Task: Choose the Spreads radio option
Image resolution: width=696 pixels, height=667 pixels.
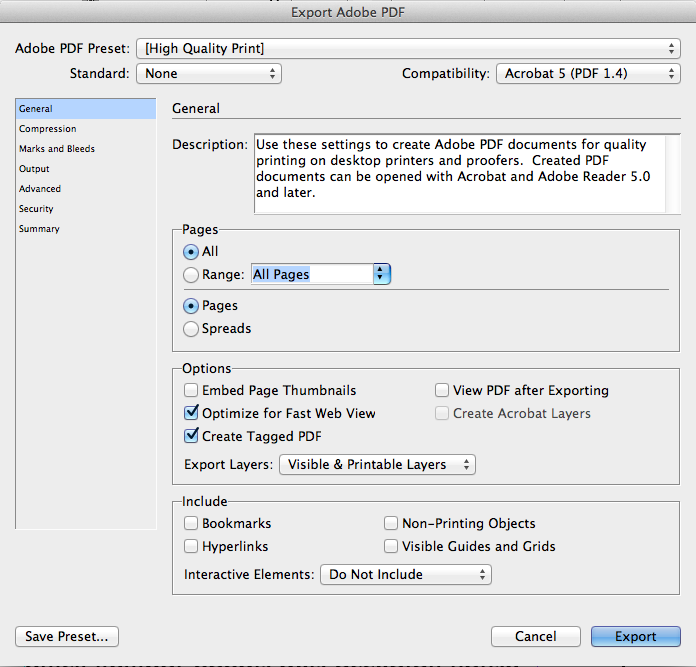Action: pyautogui.click(x=191, y=328)
